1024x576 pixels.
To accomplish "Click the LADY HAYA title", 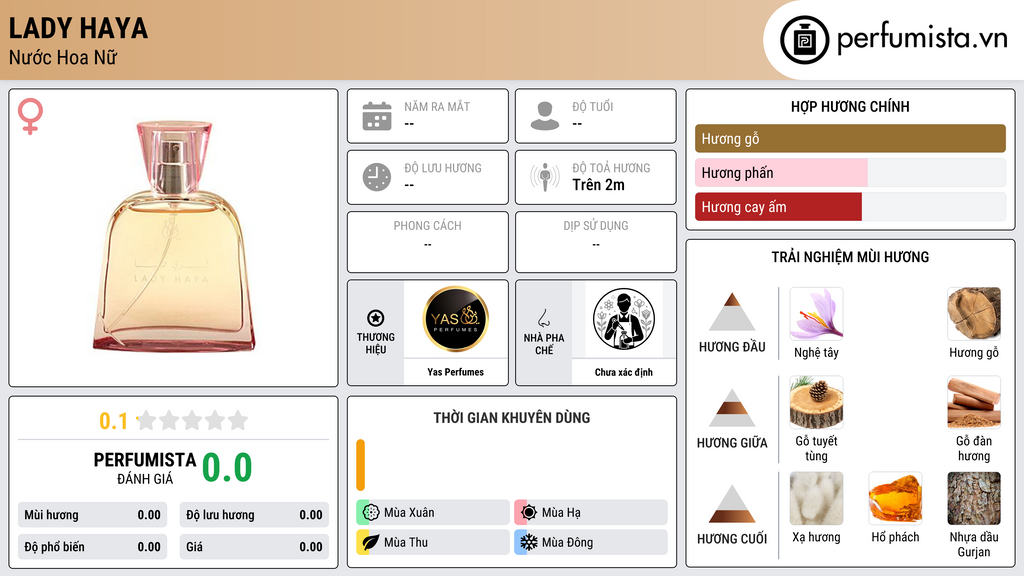I will point(78,28).
